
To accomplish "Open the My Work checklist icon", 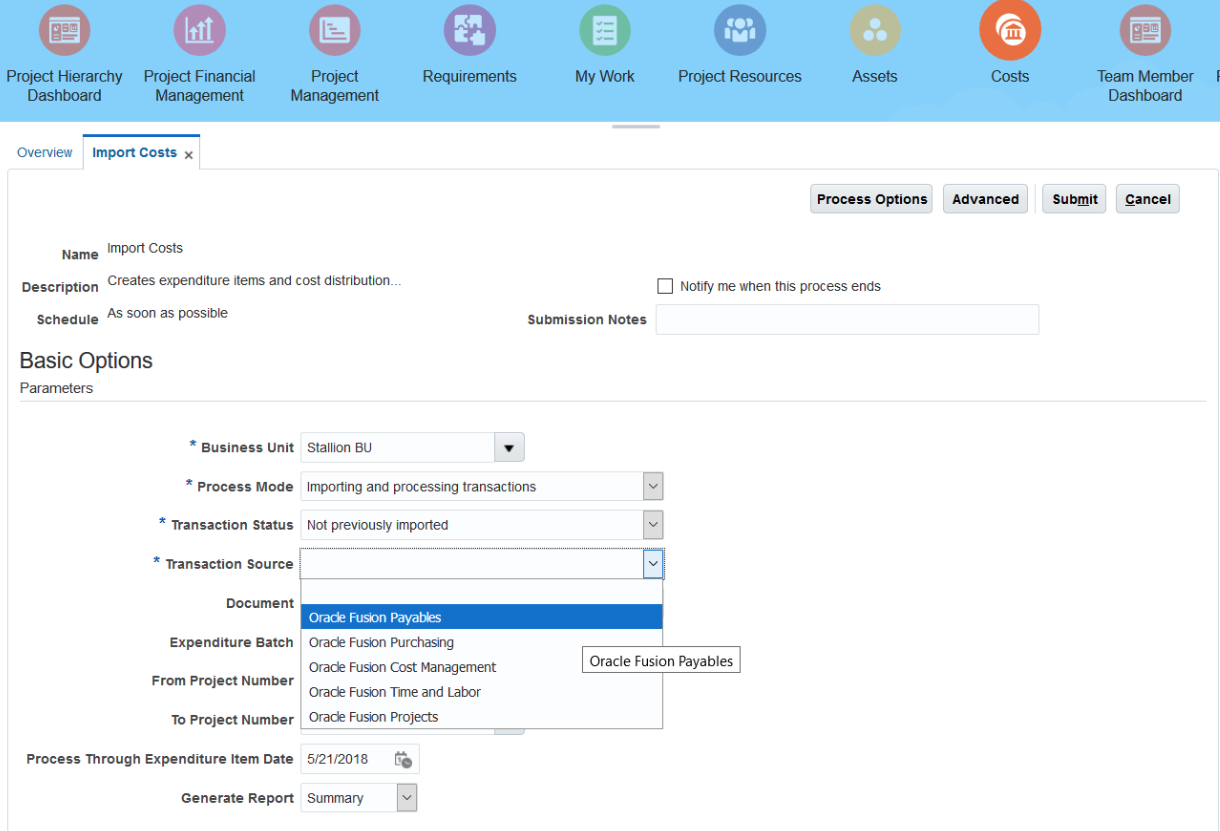I will click(605, 31).
